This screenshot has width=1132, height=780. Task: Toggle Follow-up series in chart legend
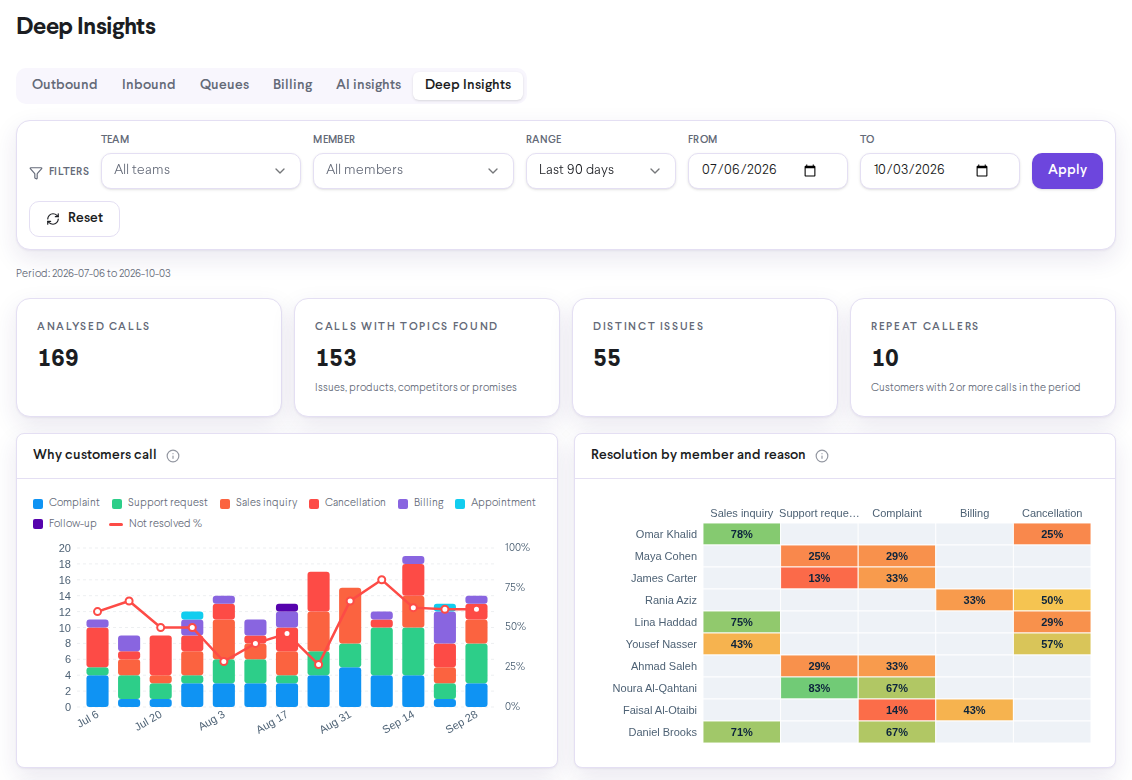coord(65,524)
